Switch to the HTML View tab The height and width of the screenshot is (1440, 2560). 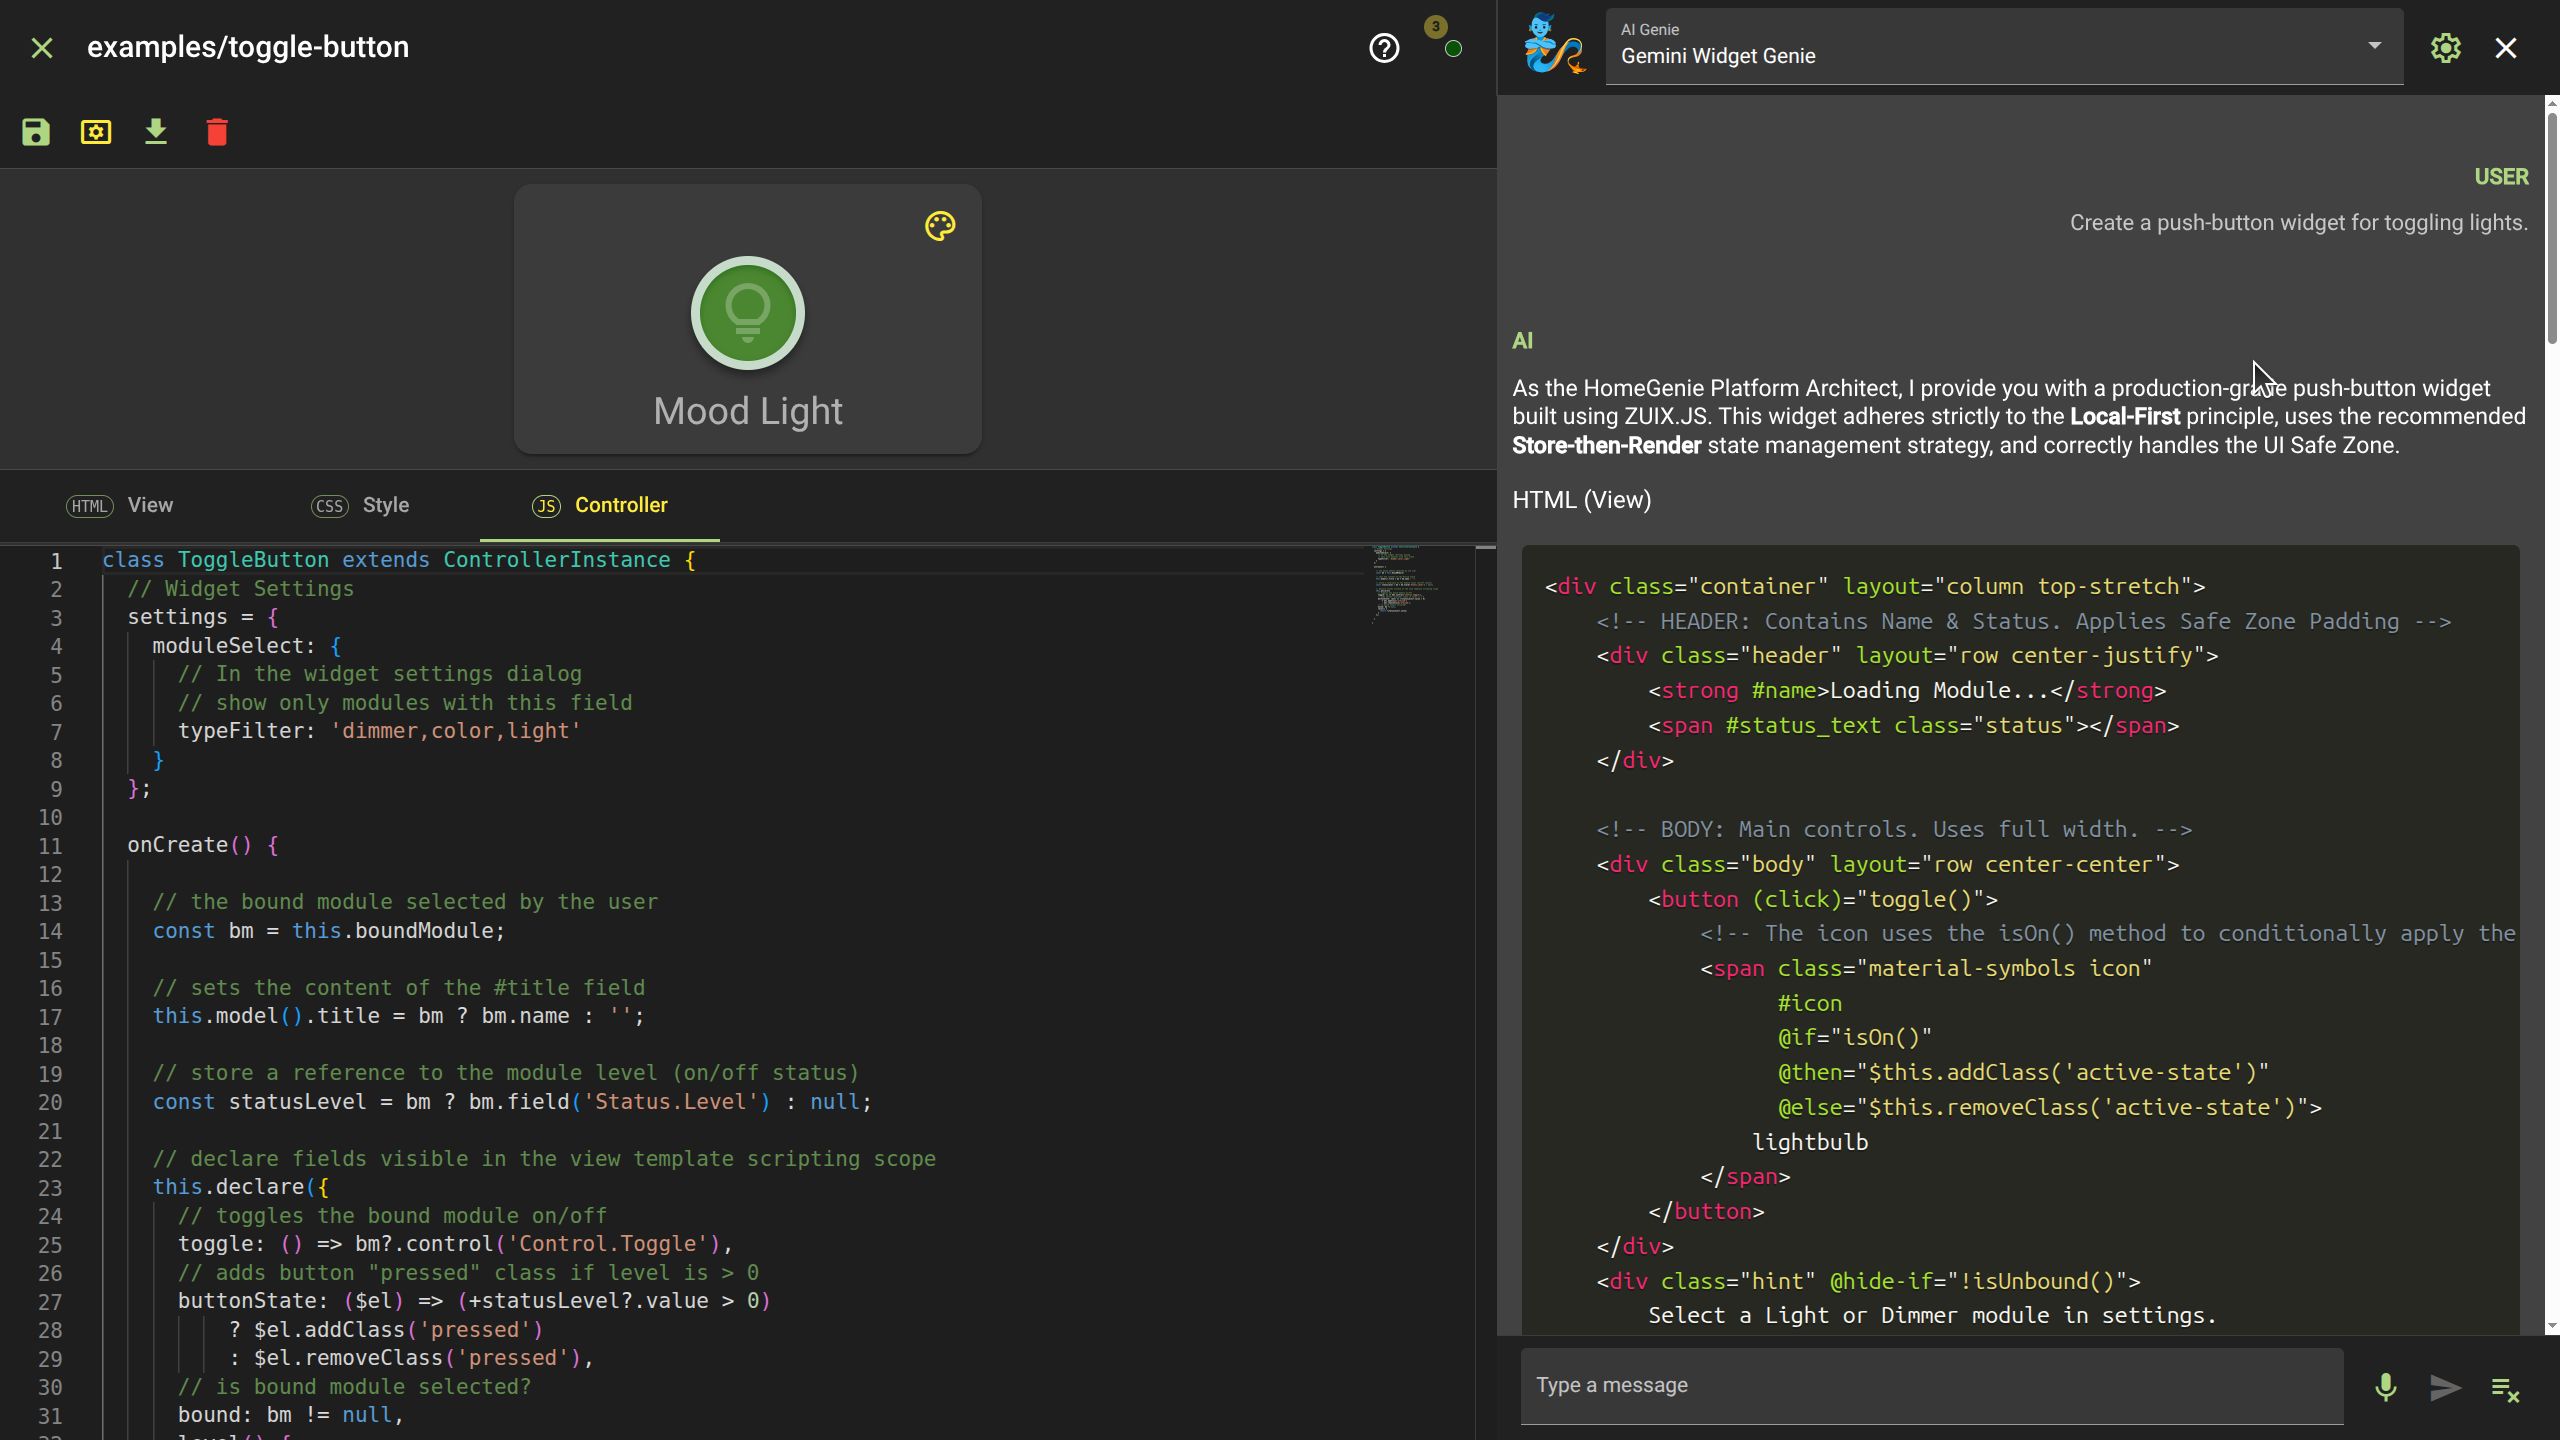click(x=120, y=505)
